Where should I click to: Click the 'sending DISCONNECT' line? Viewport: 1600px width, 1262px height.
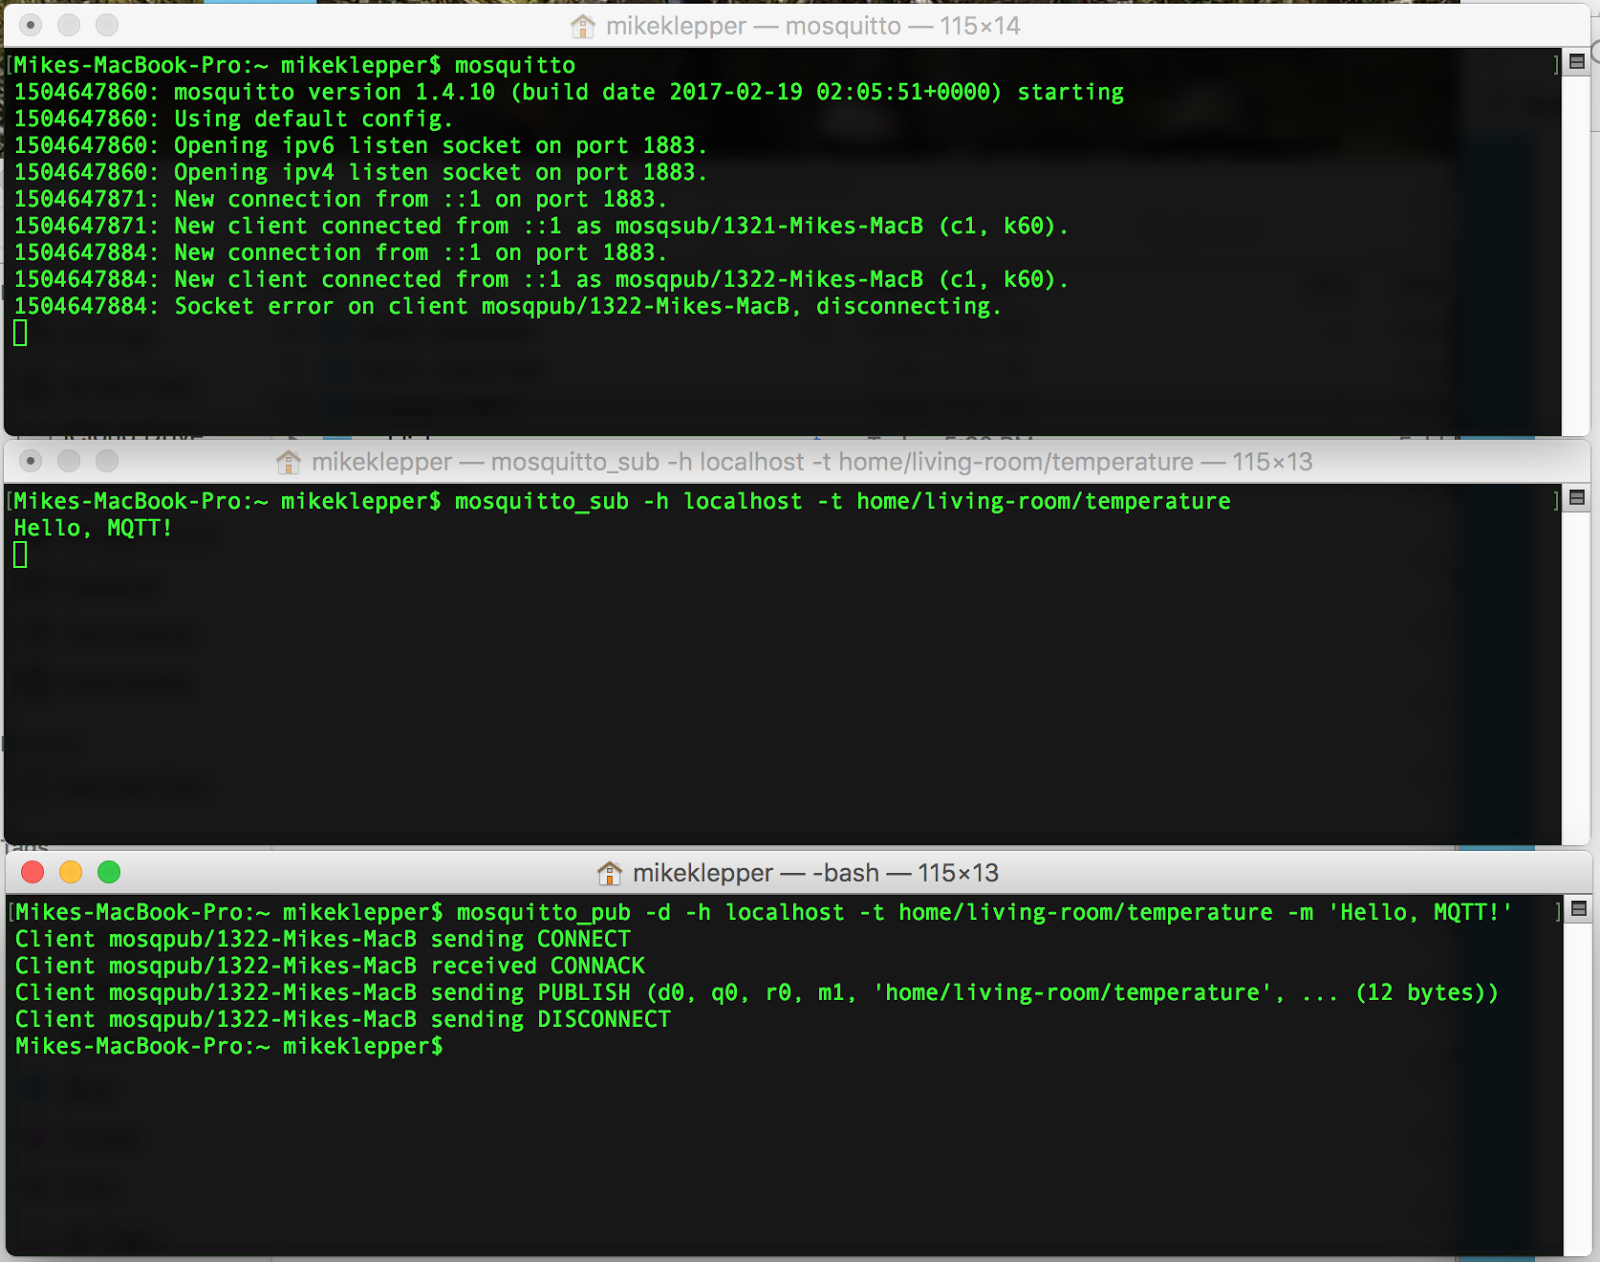tap(343, 1020)
